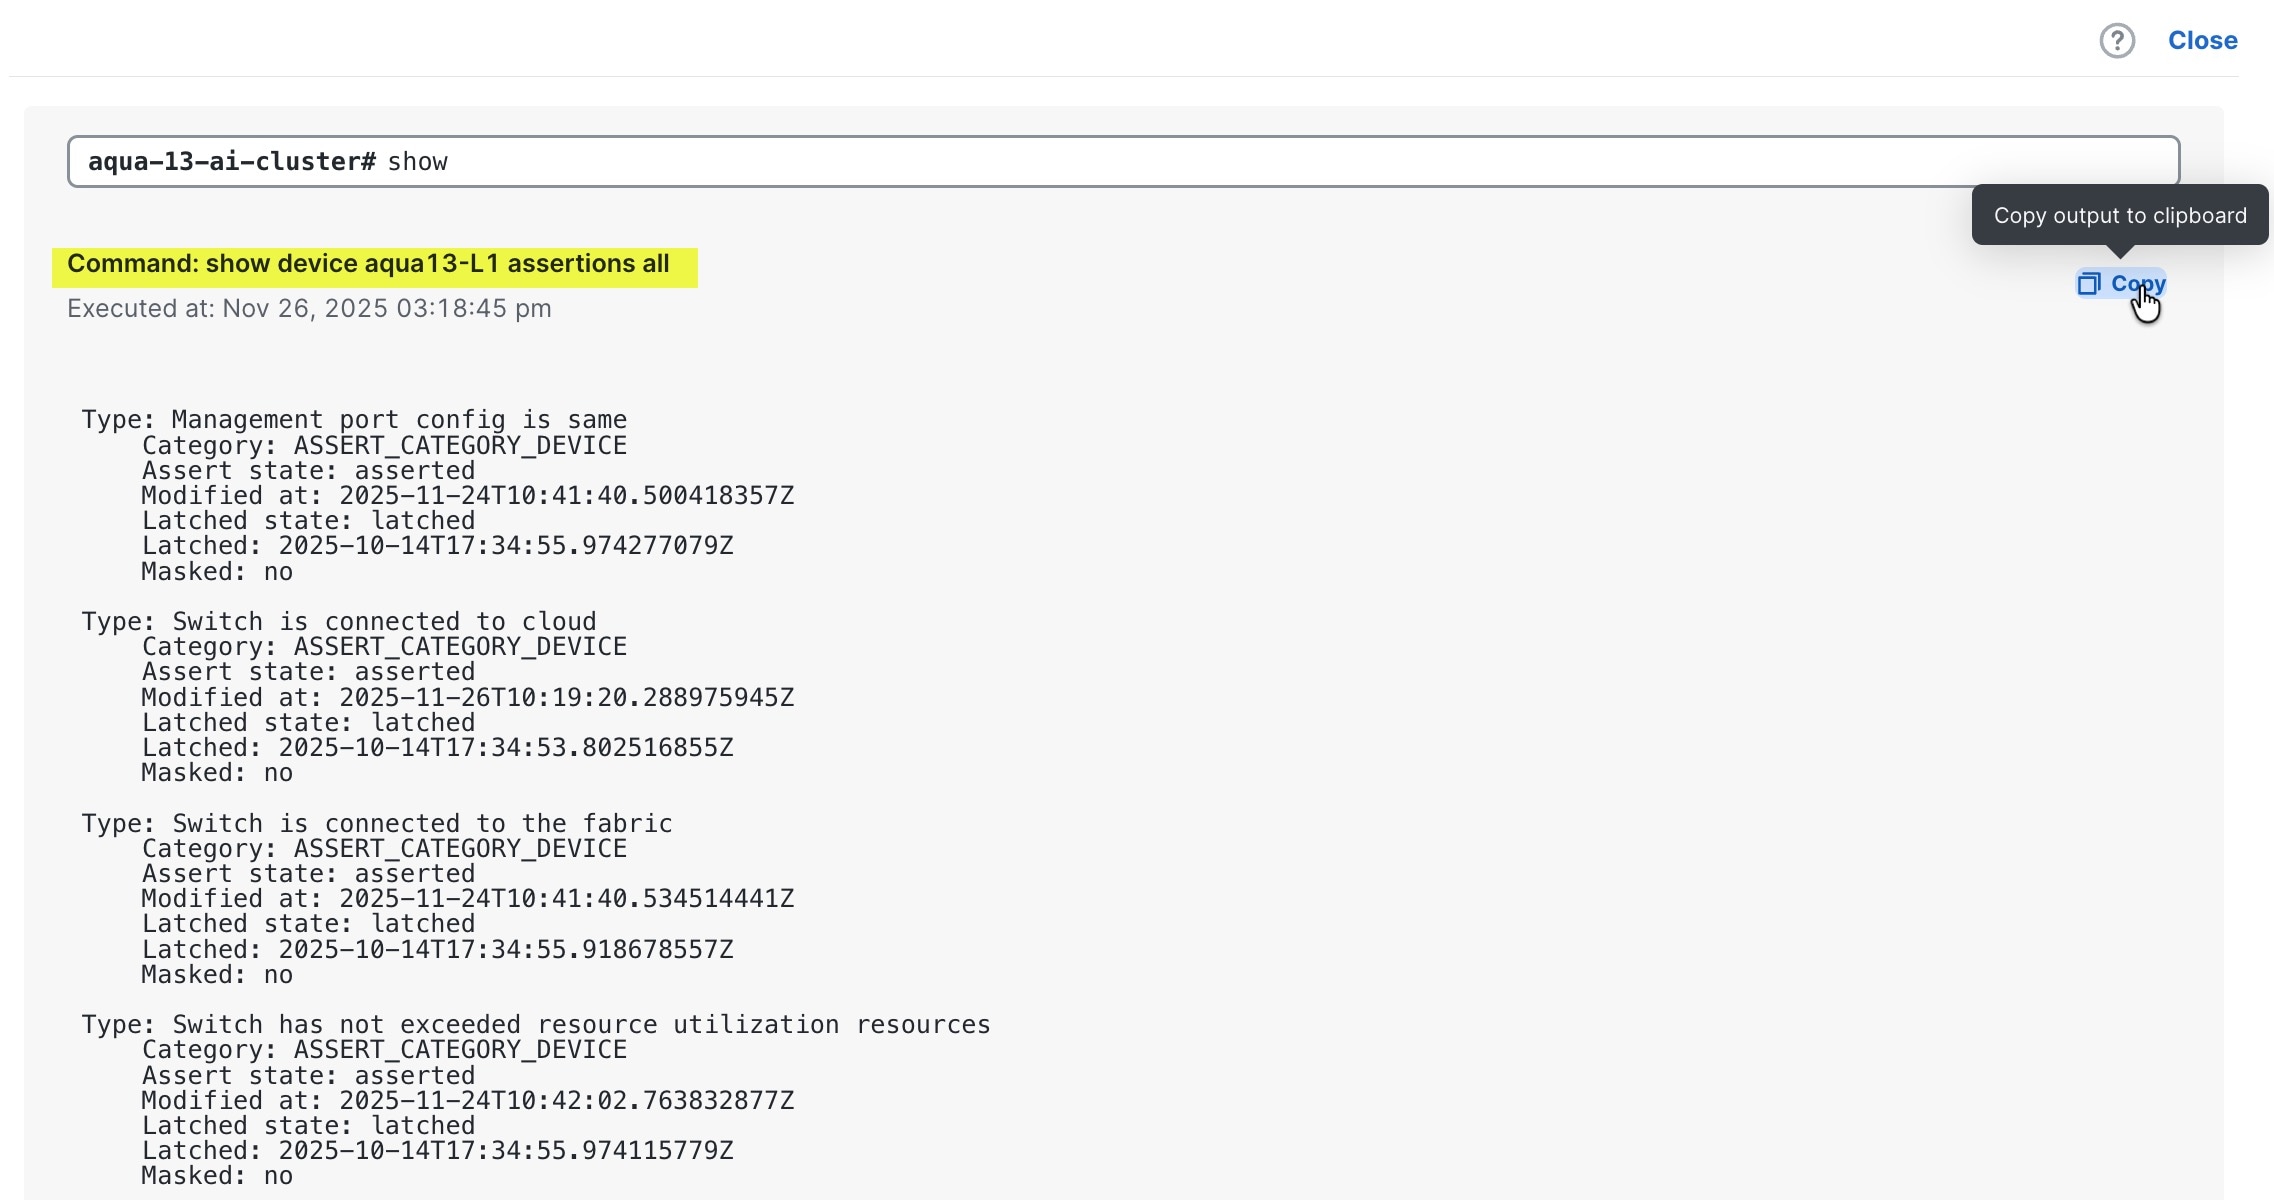Click 'Assert state: asserted' under the cloud assertion
The height and width of the screenshot is (1200, 2274).
click(x=307, y=671)
